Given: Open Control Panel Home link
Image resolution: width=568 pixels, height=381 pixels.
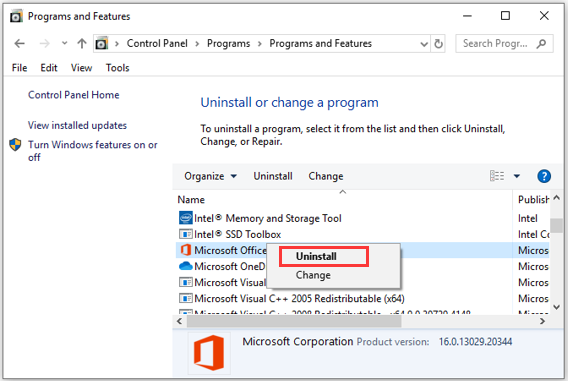Looking at the screenshot, I should tap(74, 95).
